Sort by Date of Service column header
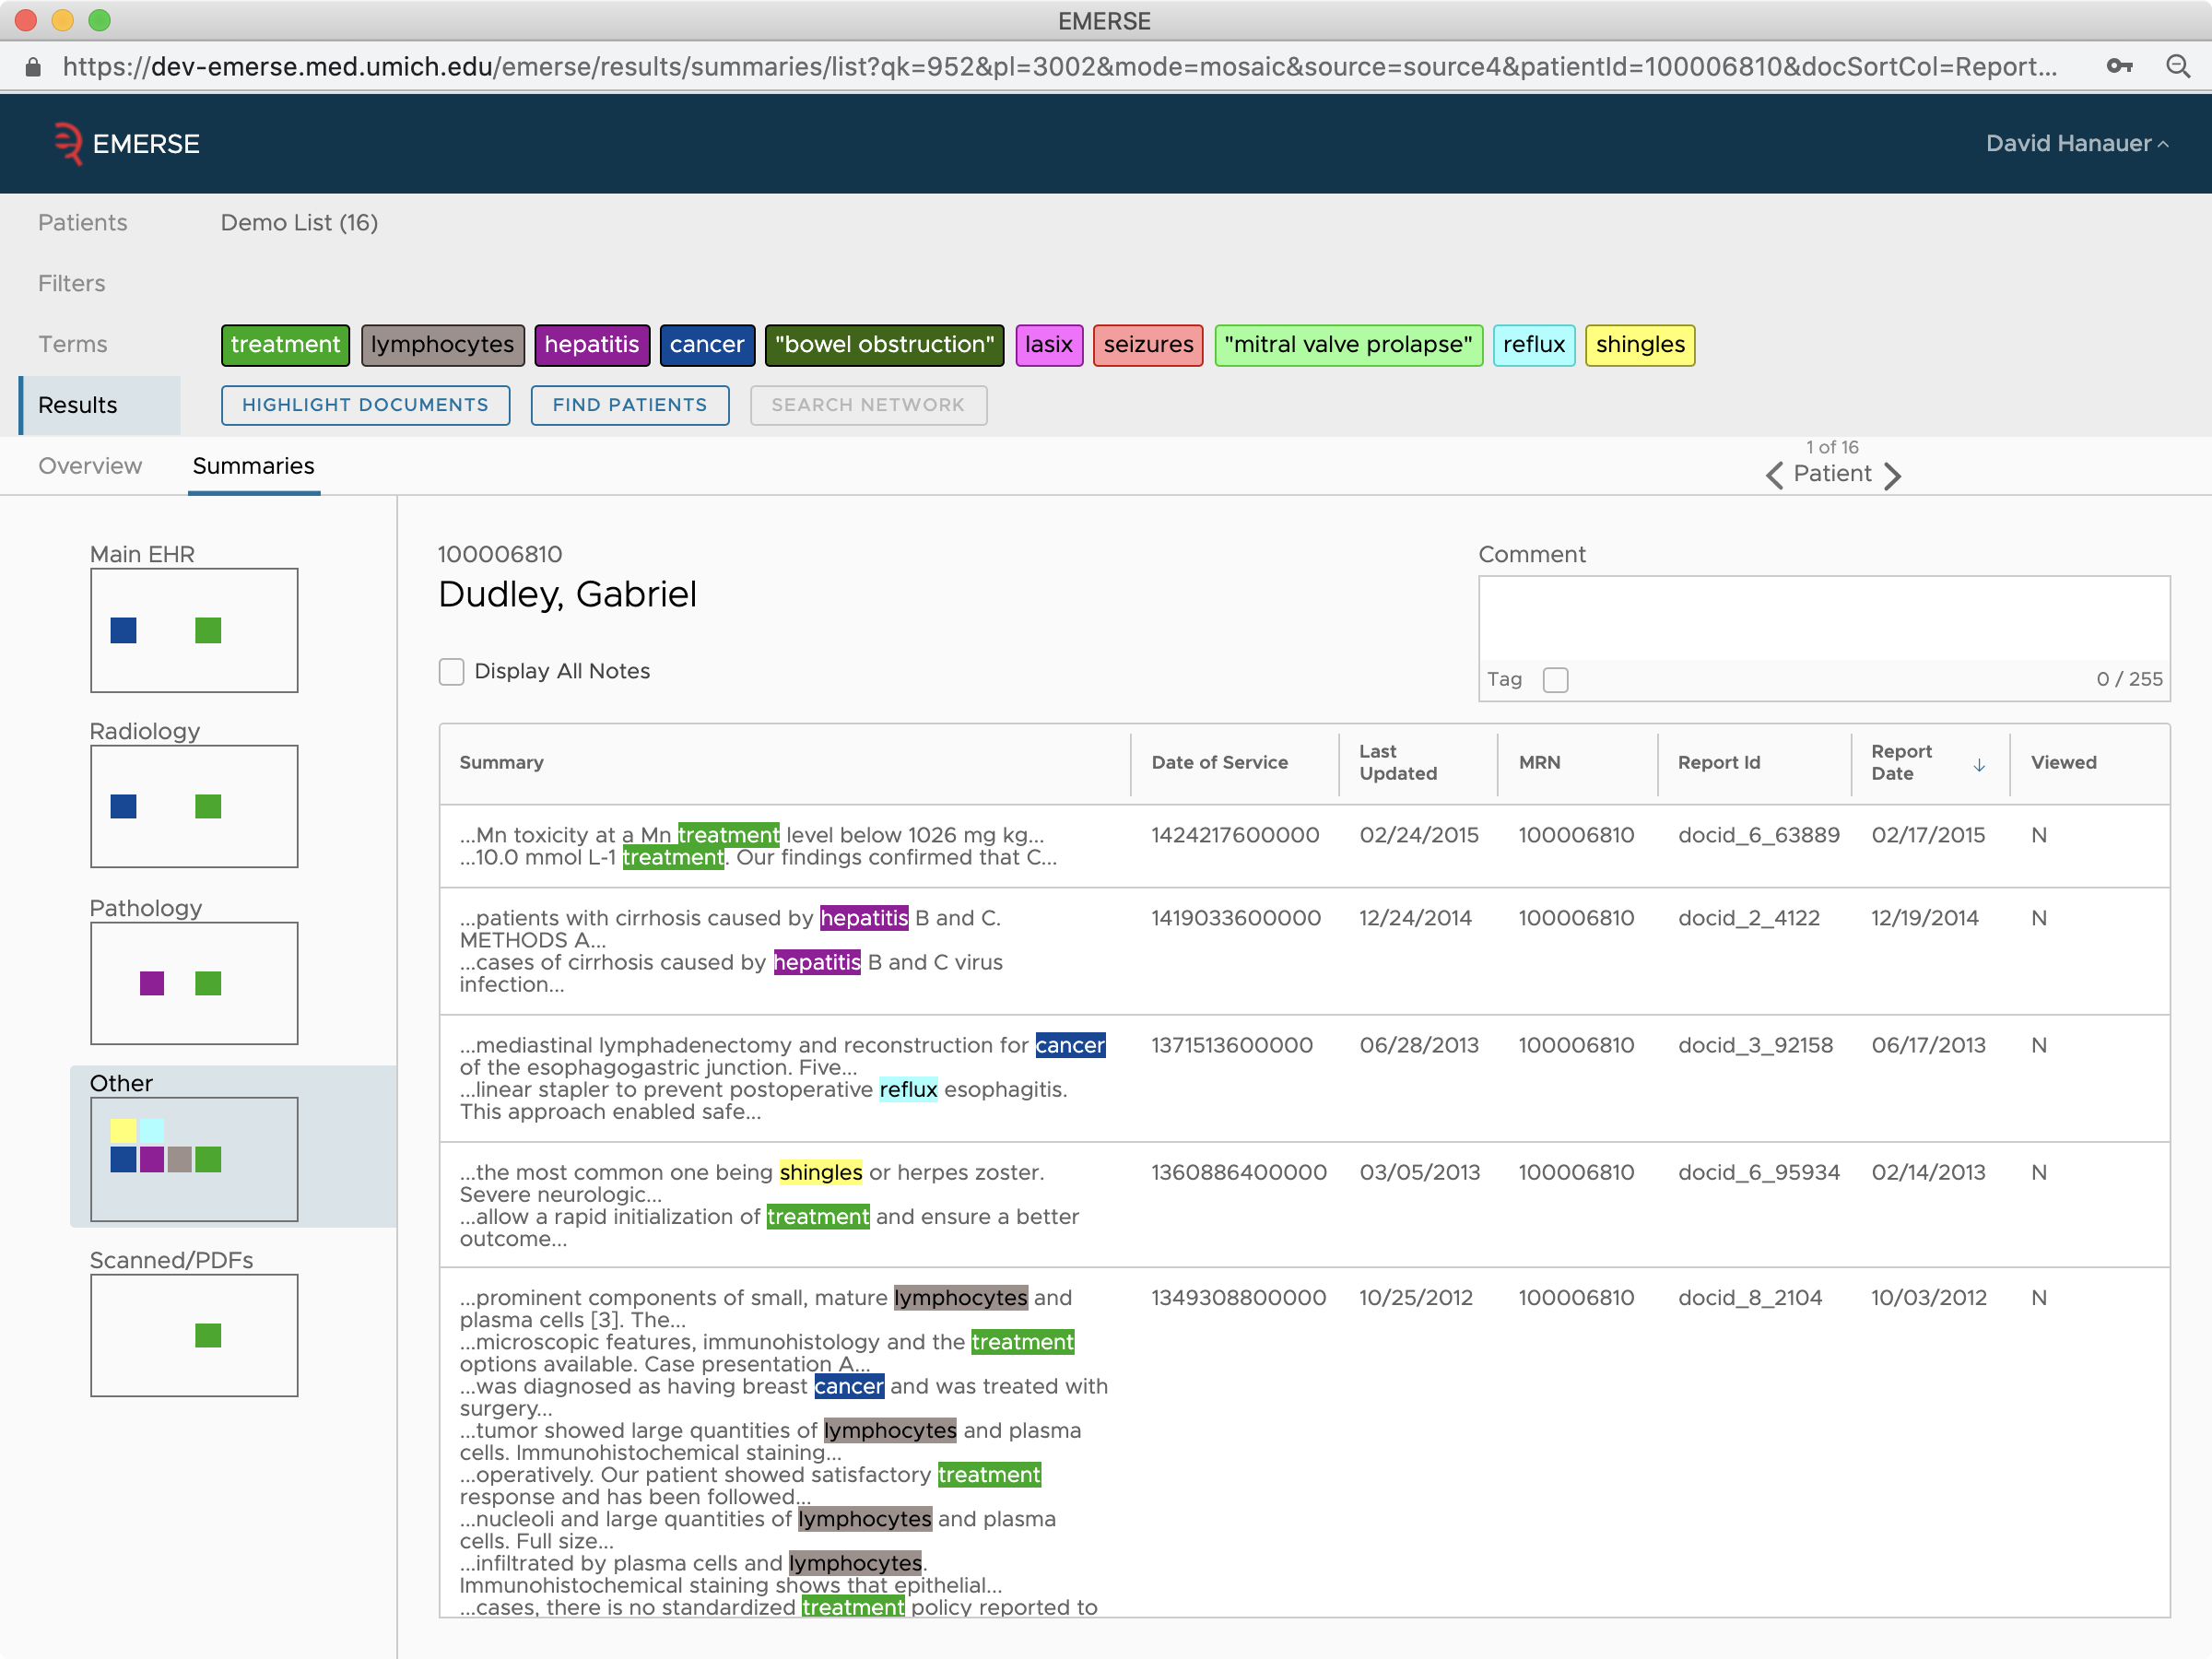This screenshot has width=2212, height=1659. [x=1219, y=763]
